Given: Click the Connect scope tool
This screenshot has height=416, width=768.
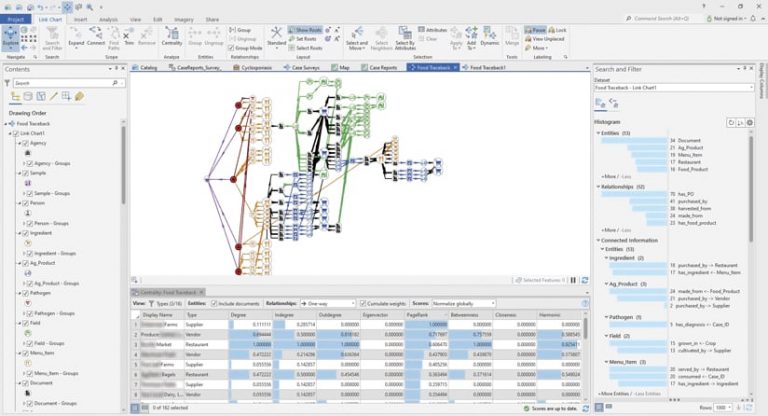Looking at the screenshot, I should click(96, 38).
